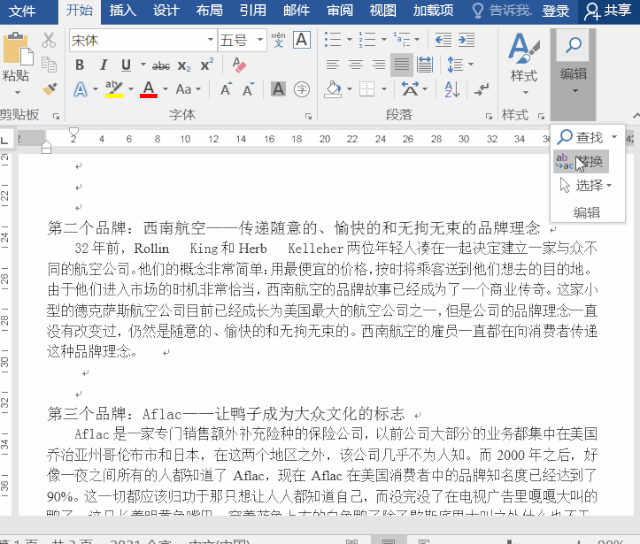Choose 替换 from the editing menu
640x544 pixels.
point(581,162)
